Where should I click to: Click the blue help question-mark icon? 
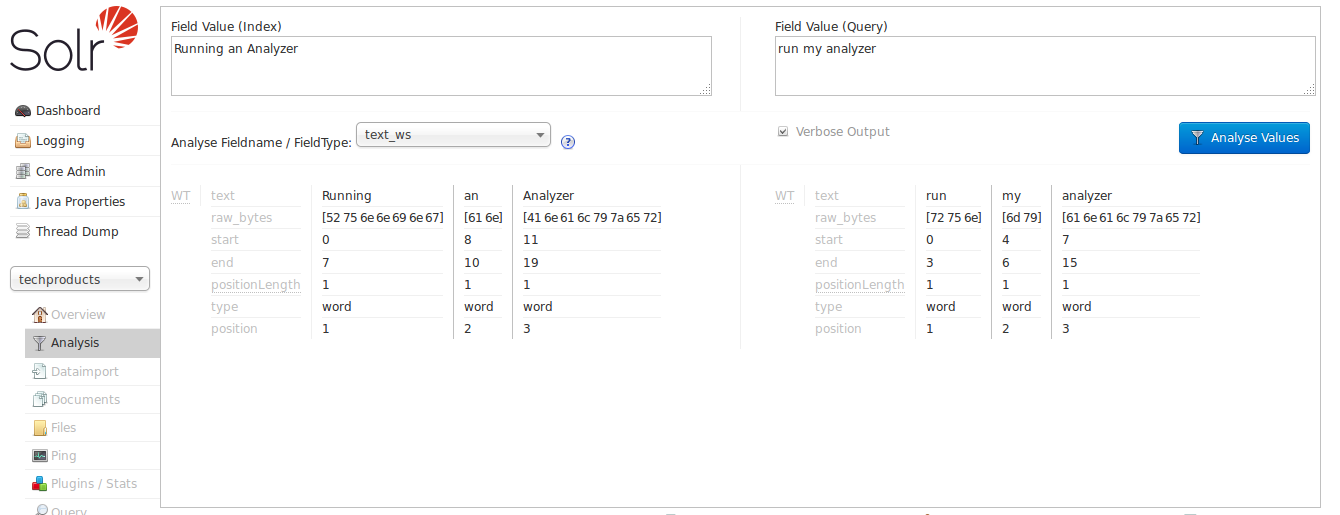click(x=568, y=142)
